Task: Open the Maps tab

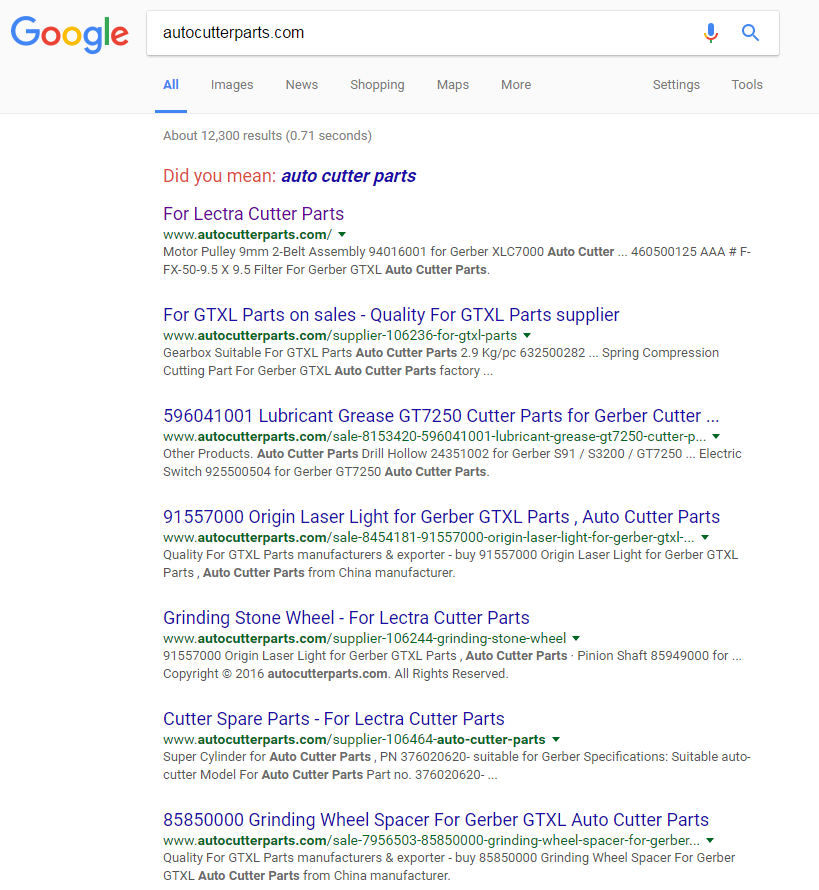Action: (453, 85)
